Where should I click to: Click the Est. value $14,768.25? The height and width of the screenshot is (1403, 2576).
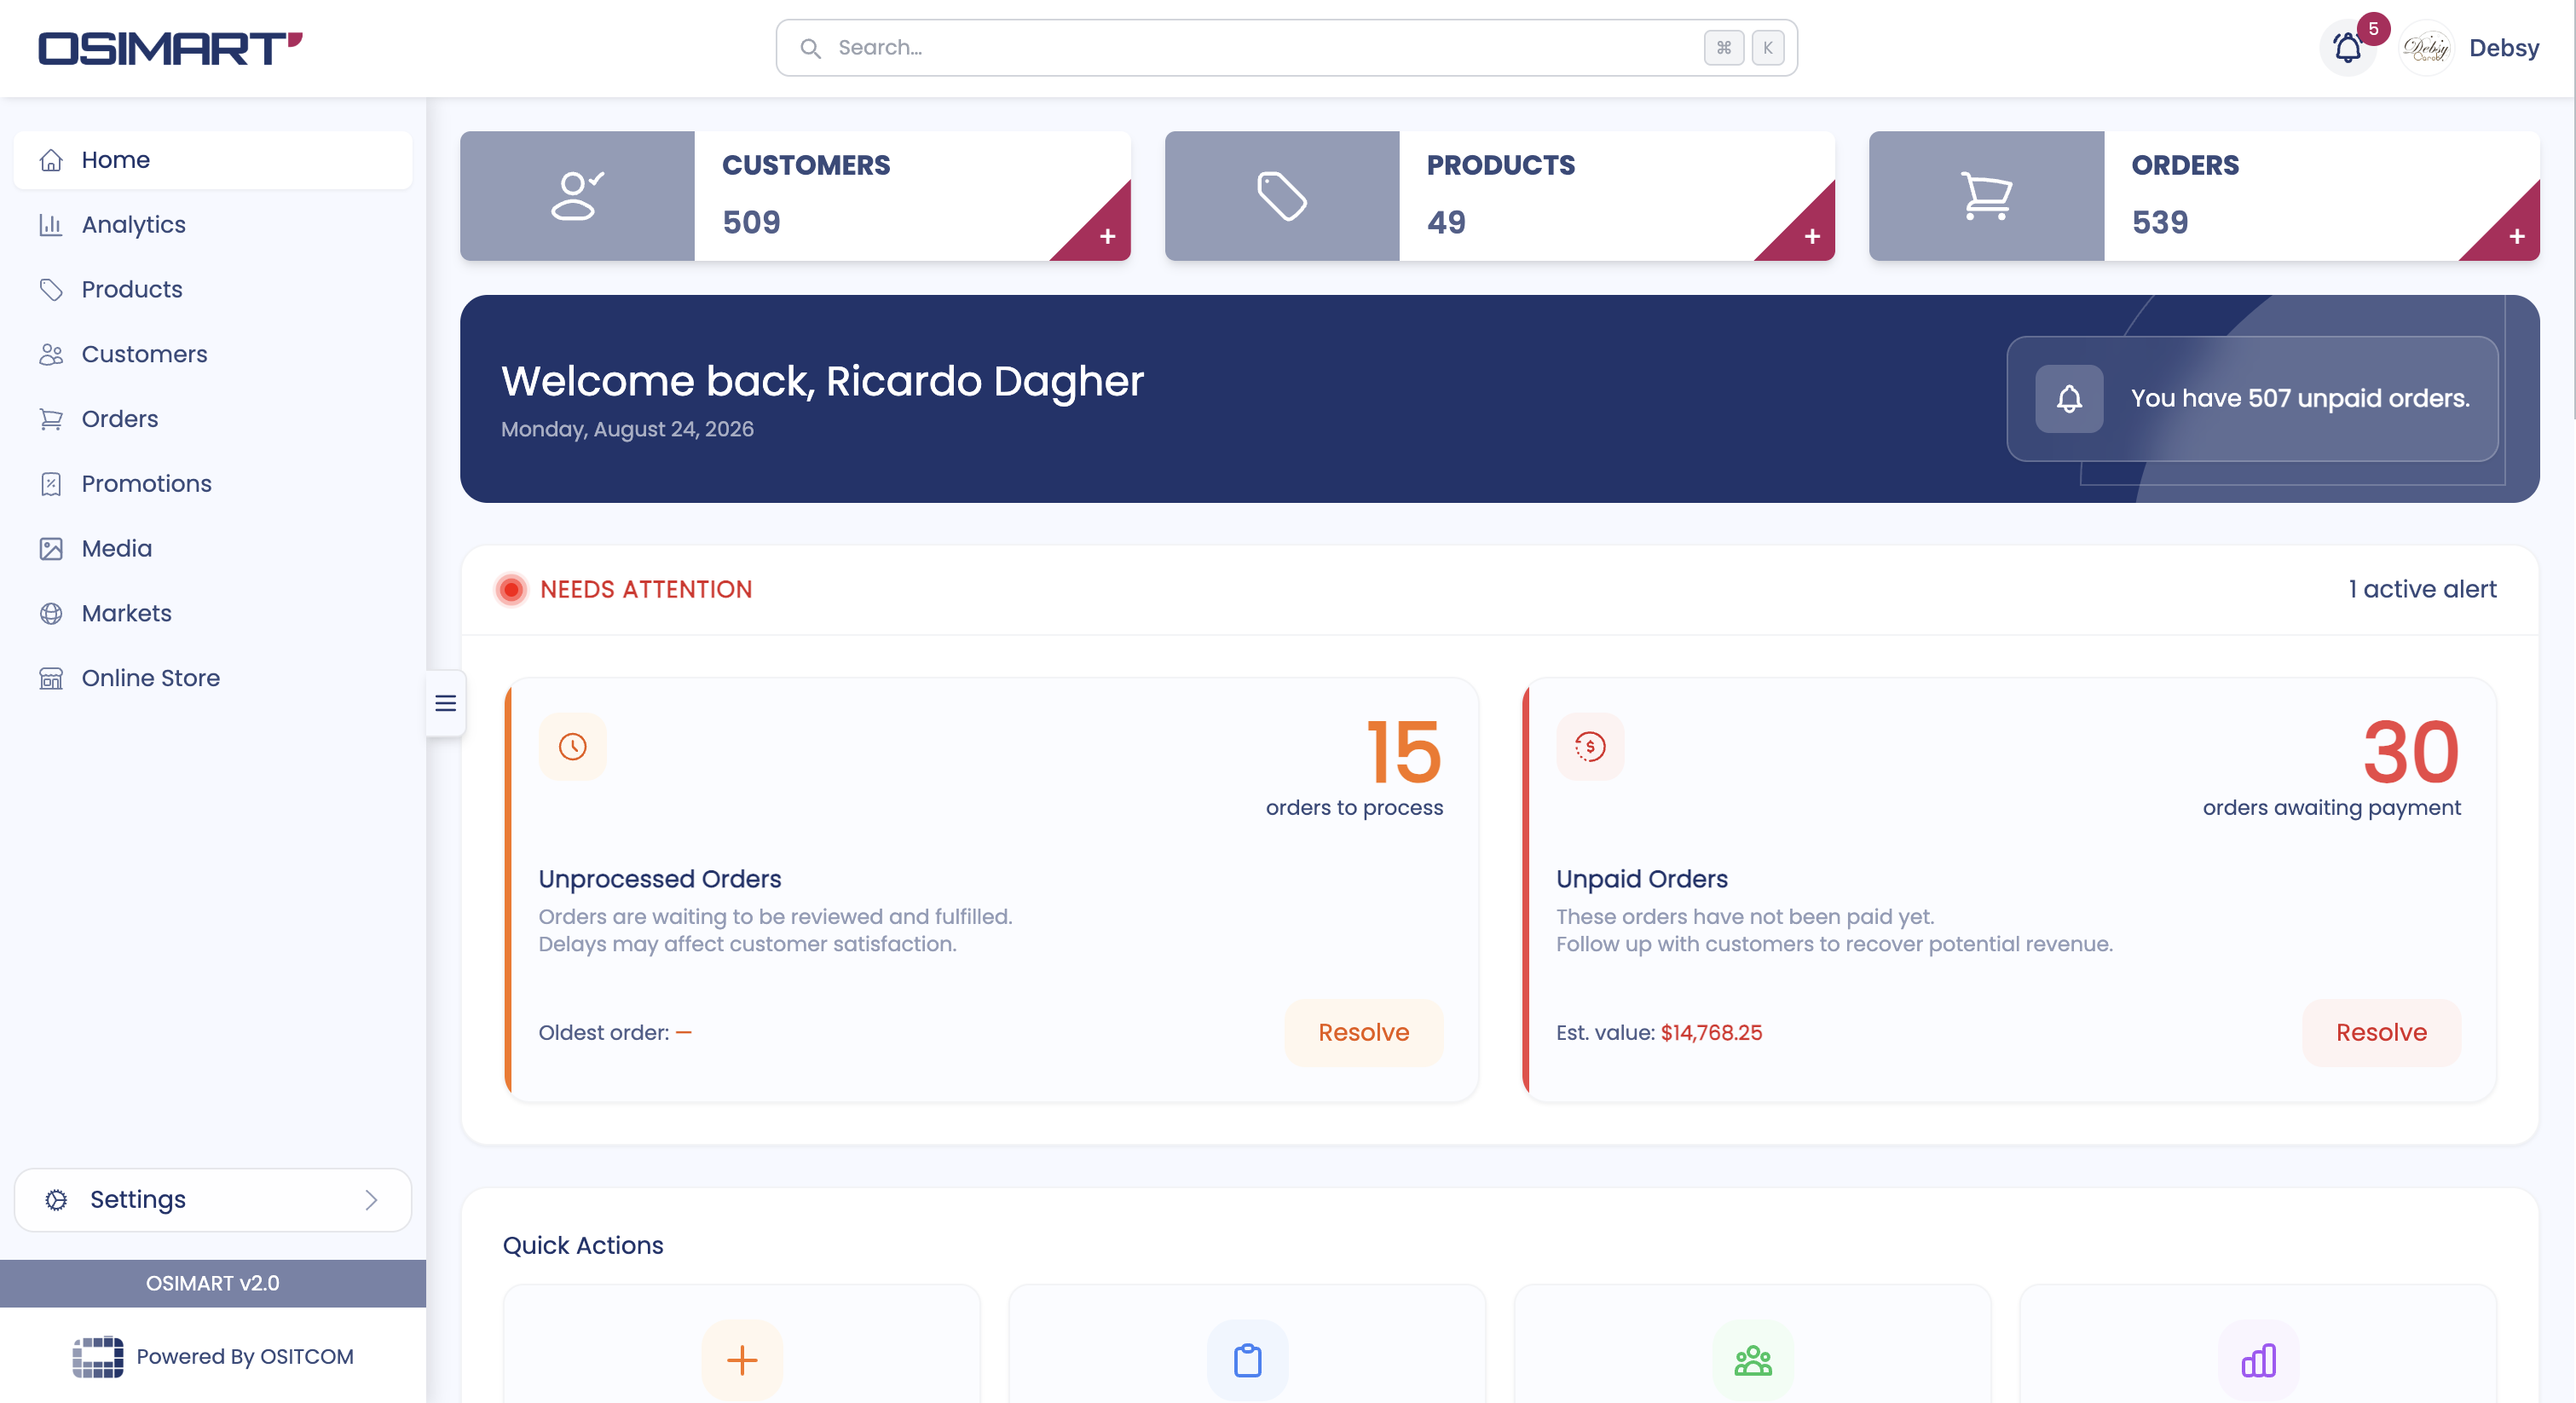[x=1659, y=1032]
